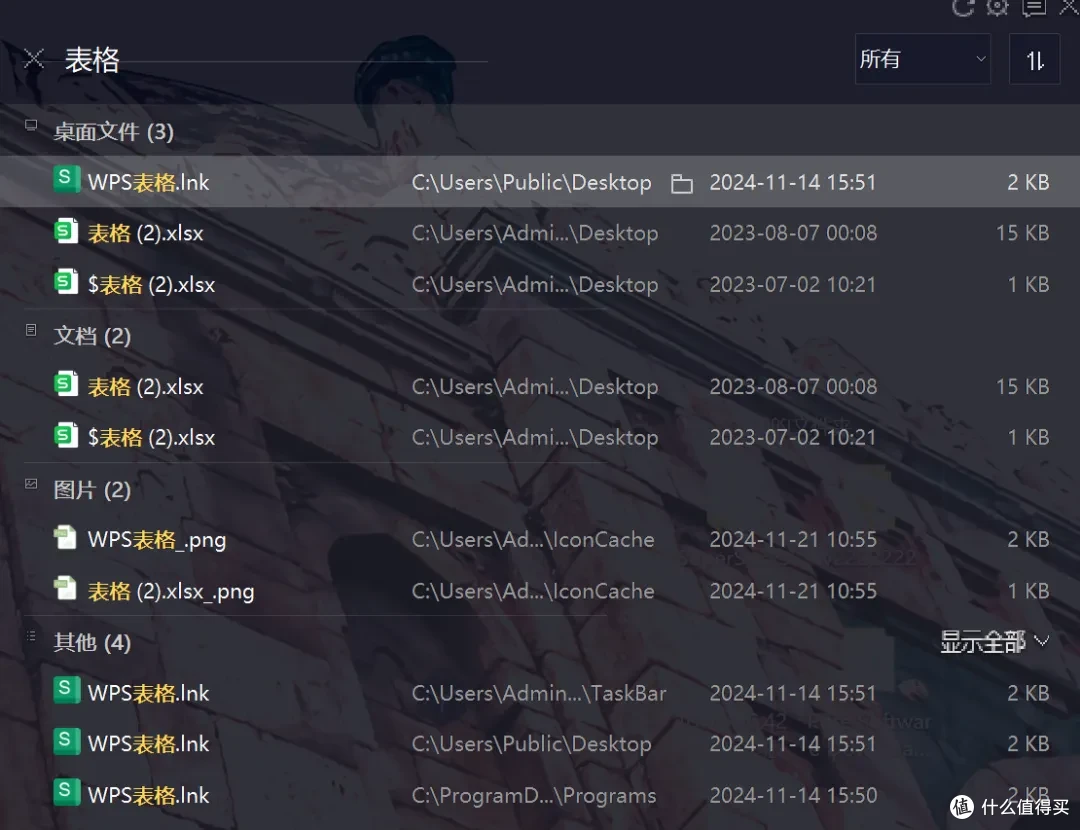Screen dimensions: 1080x830
Task: Click 表格 (2).xlsx icon under 桌面文件
Action: tap(66, 231)
